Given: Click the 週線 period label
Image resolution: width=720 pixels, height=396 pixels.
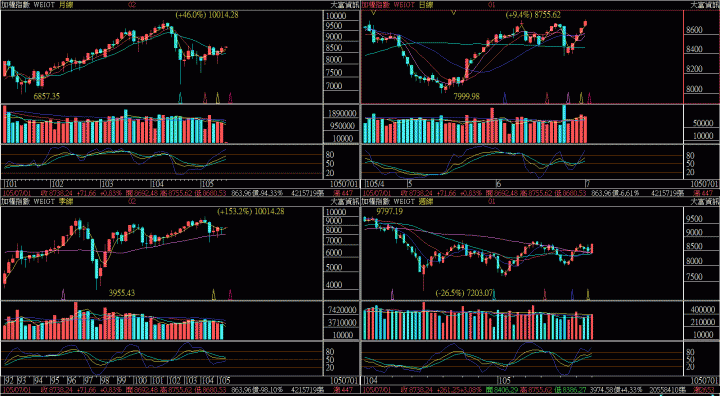Looking at the screenshot, I should point(426,201).
